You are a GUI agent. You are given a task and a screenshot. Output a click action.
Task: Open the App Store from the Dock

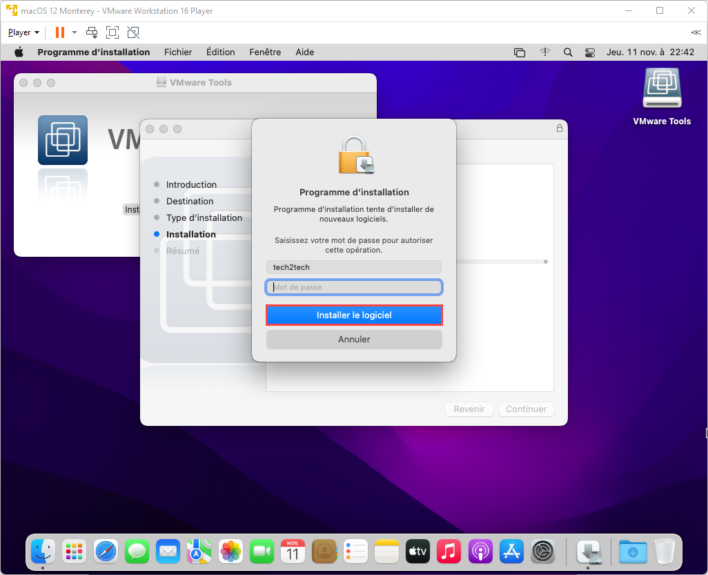click(x=512, y=550)
